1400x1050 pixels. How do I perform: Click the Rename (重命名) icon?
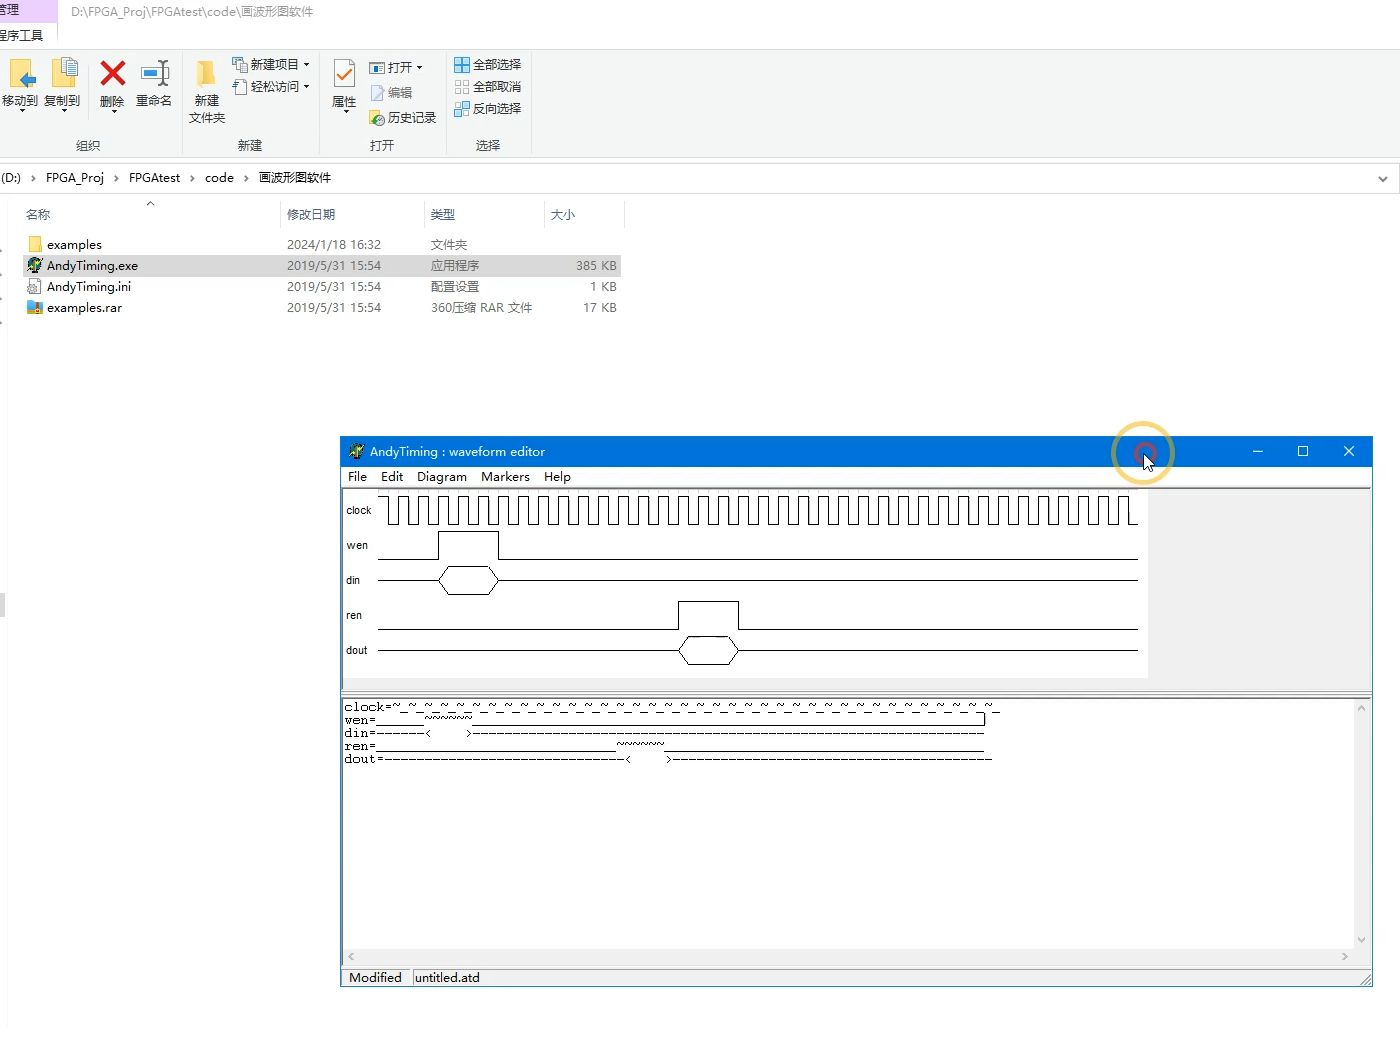[155, 73]
